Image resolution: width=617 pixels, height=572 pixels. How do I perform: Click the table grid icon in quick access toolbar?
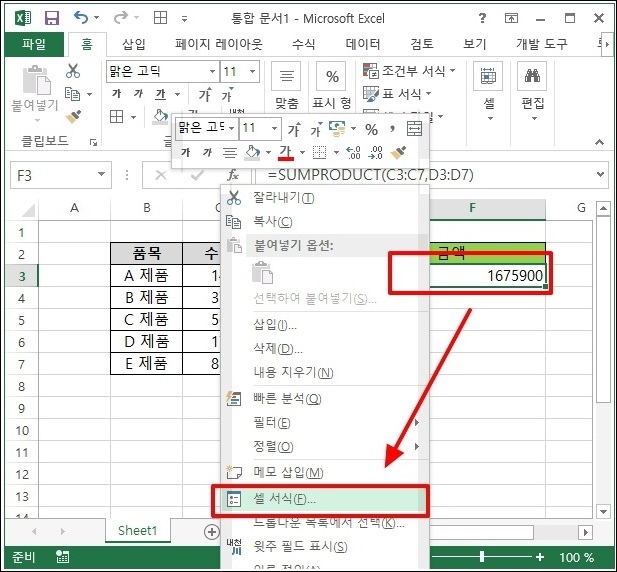point(161,18)
